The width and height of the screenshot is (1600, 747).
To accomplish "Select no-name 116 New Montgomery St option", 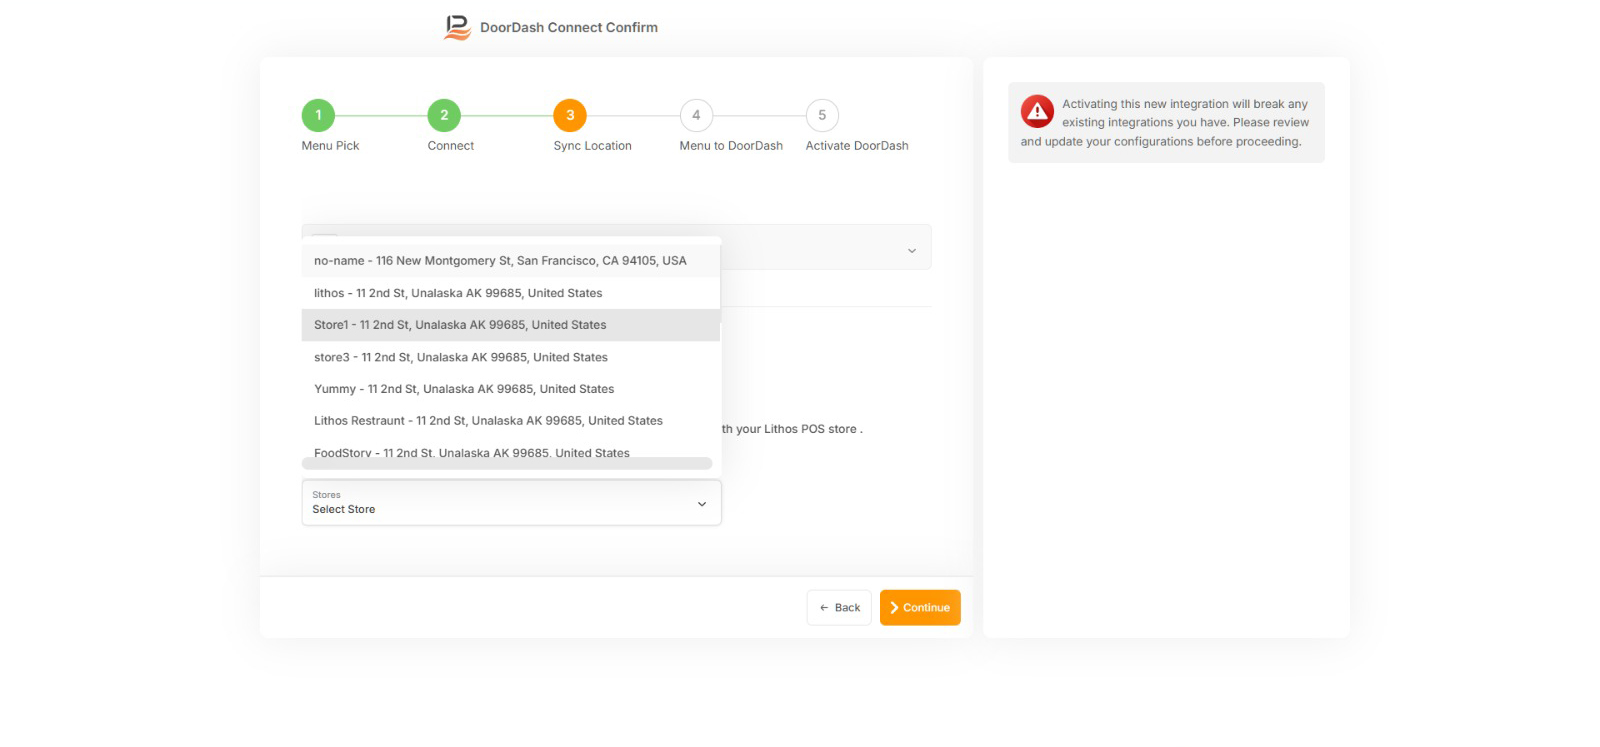I will click(500, 261).
